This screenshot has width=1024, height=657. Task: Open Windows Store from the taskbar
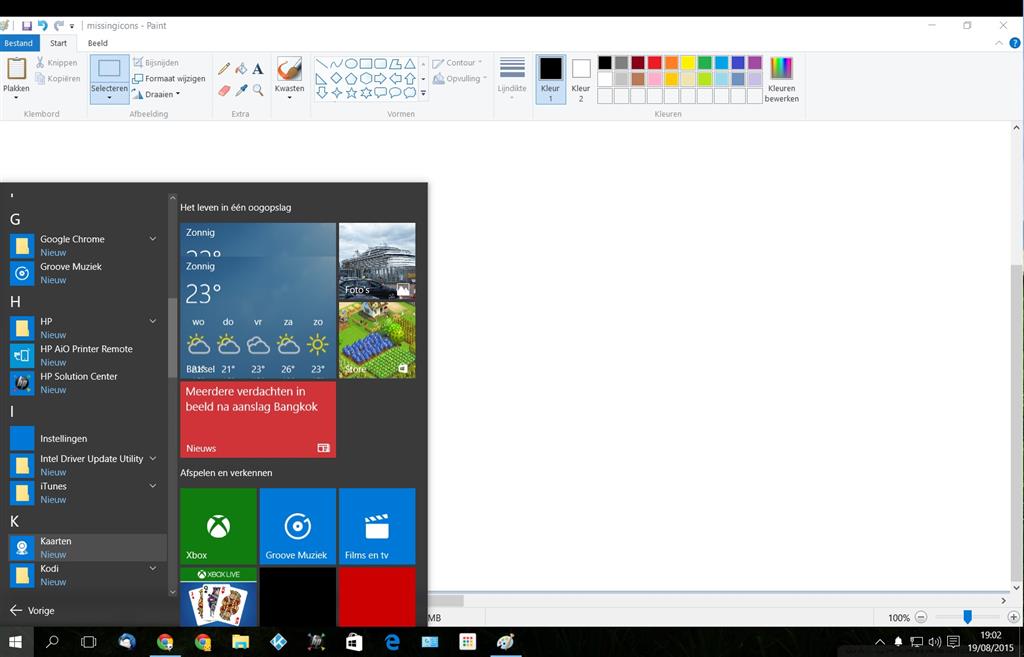click(x=354, y=642)
